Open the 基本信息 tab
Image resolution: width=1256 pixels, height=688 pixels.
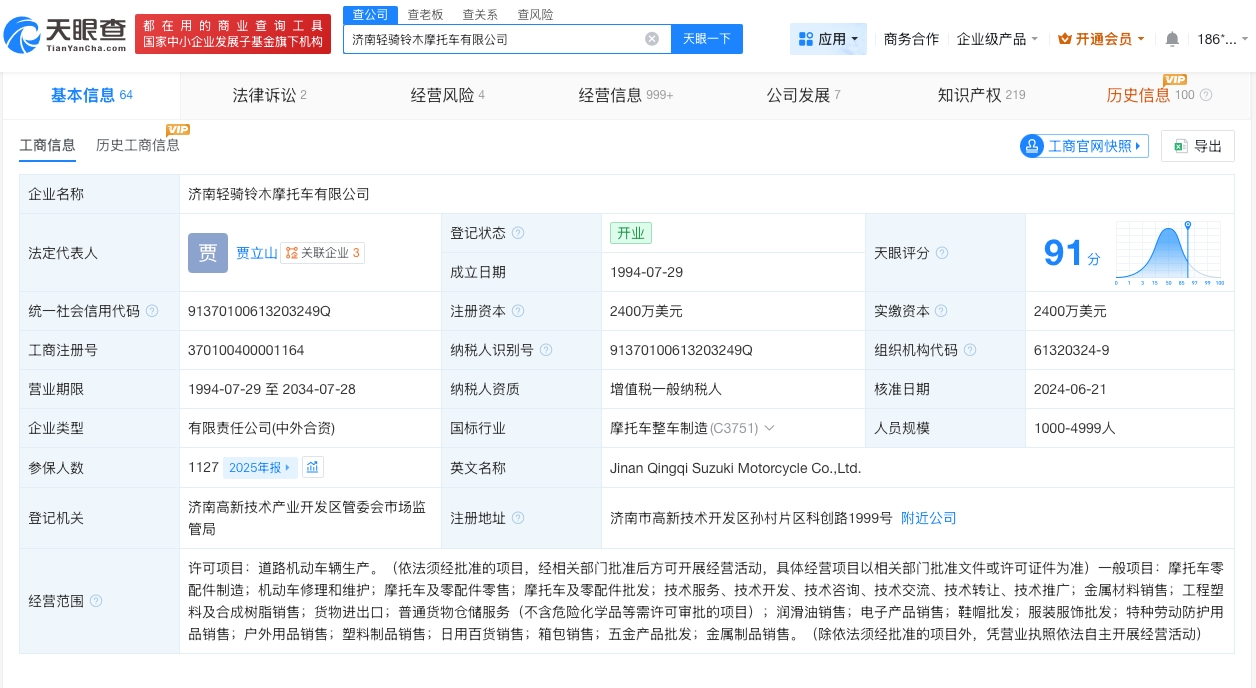click(92, 95)
